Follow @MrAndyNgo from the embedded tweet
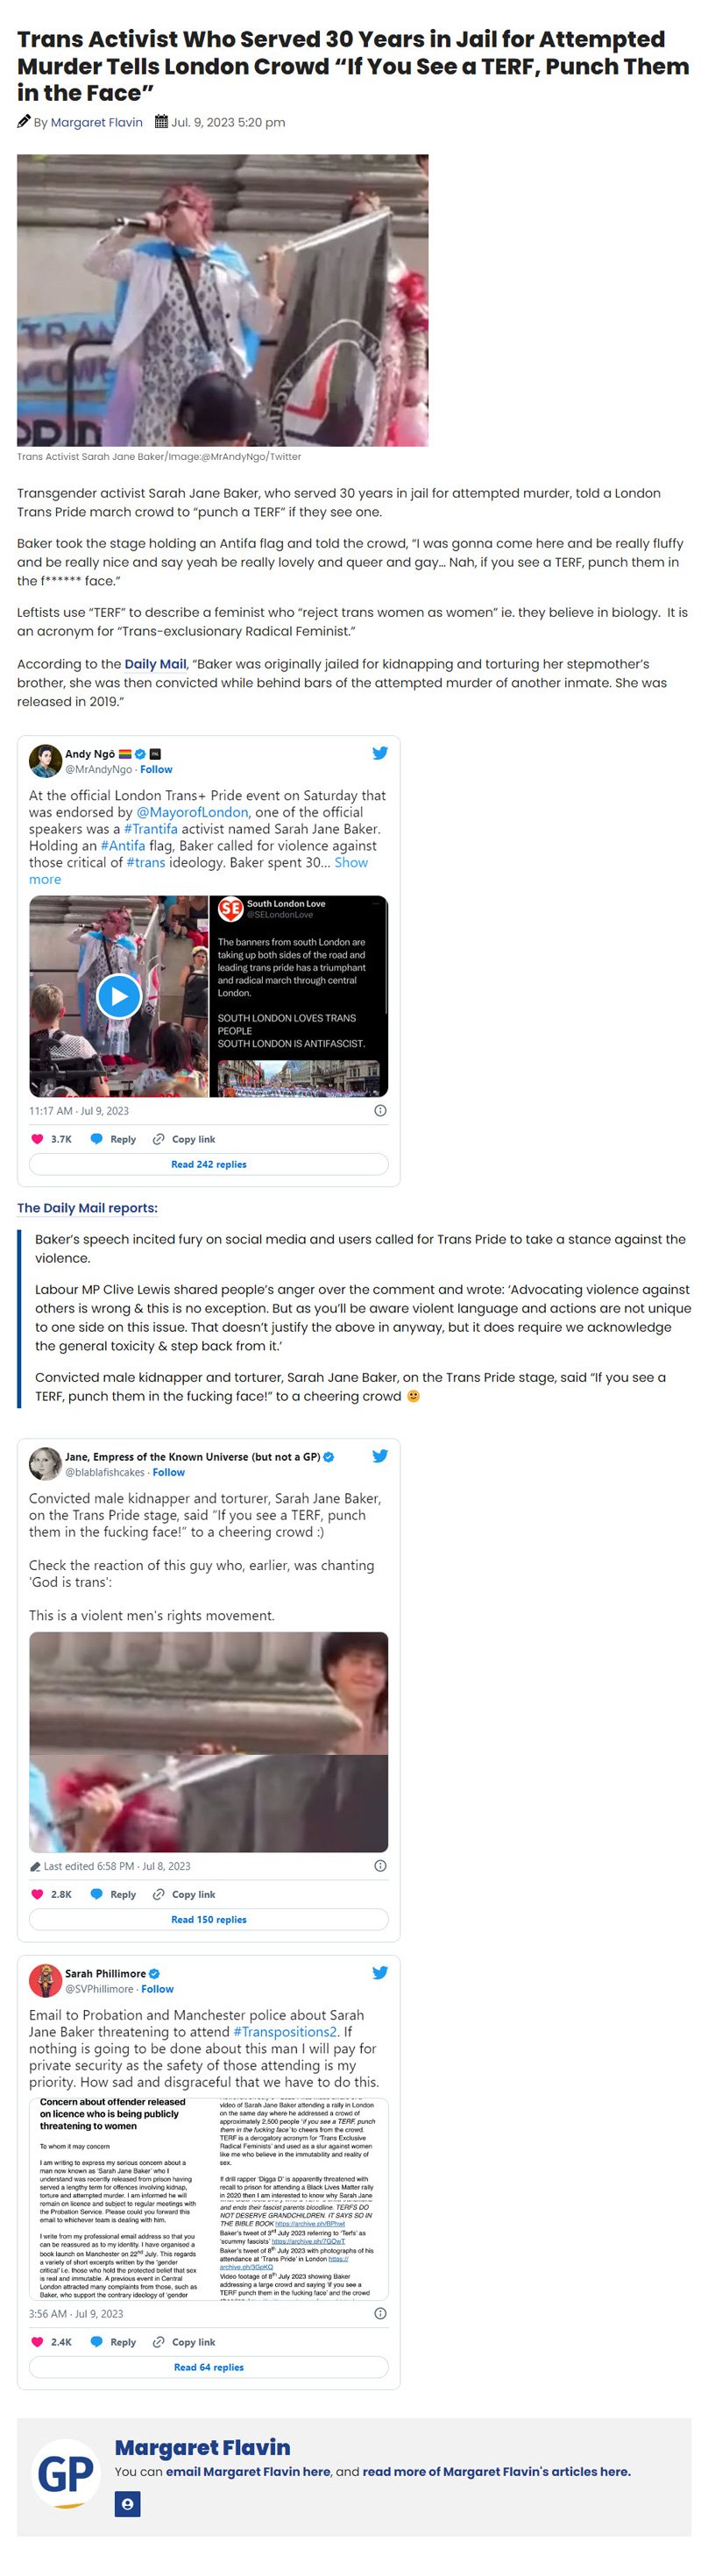Viewport: 701px width, 2576px height. click(x=156, y=769)
